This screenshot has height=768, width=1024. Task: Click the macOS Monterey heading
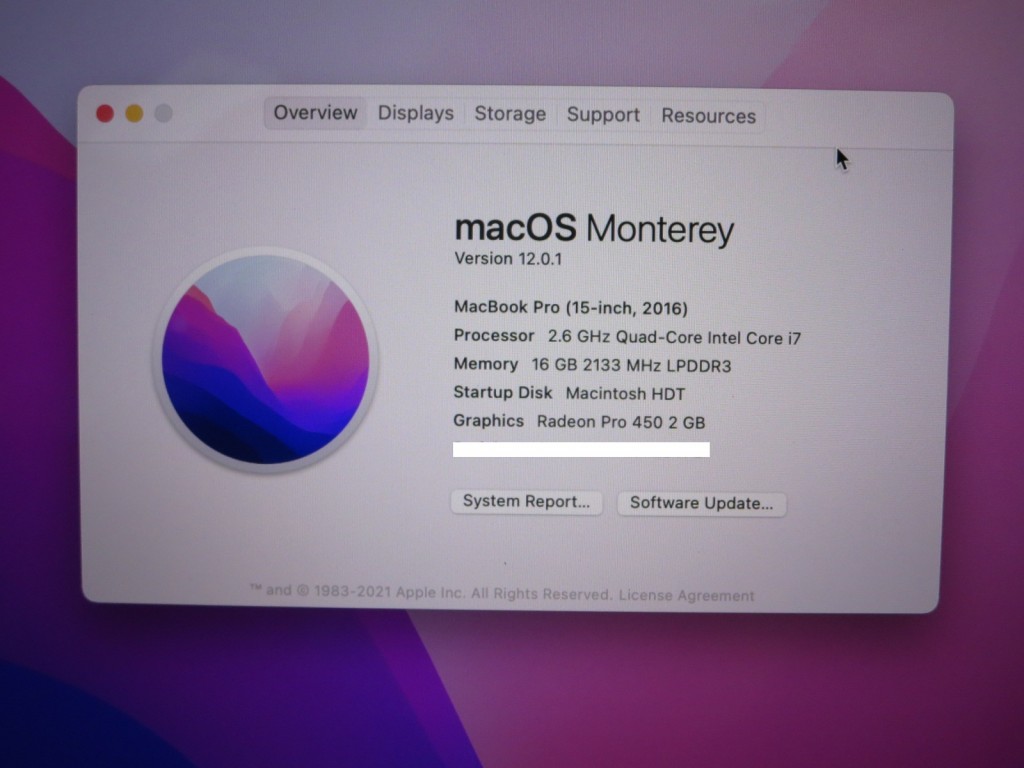594,229
